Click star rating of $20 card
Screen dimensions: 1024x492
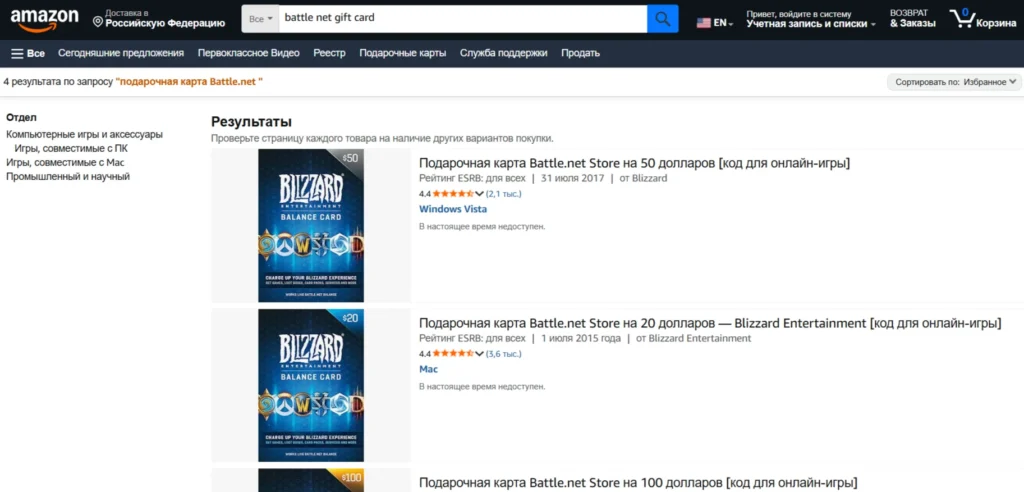click(x=453, y=354)
